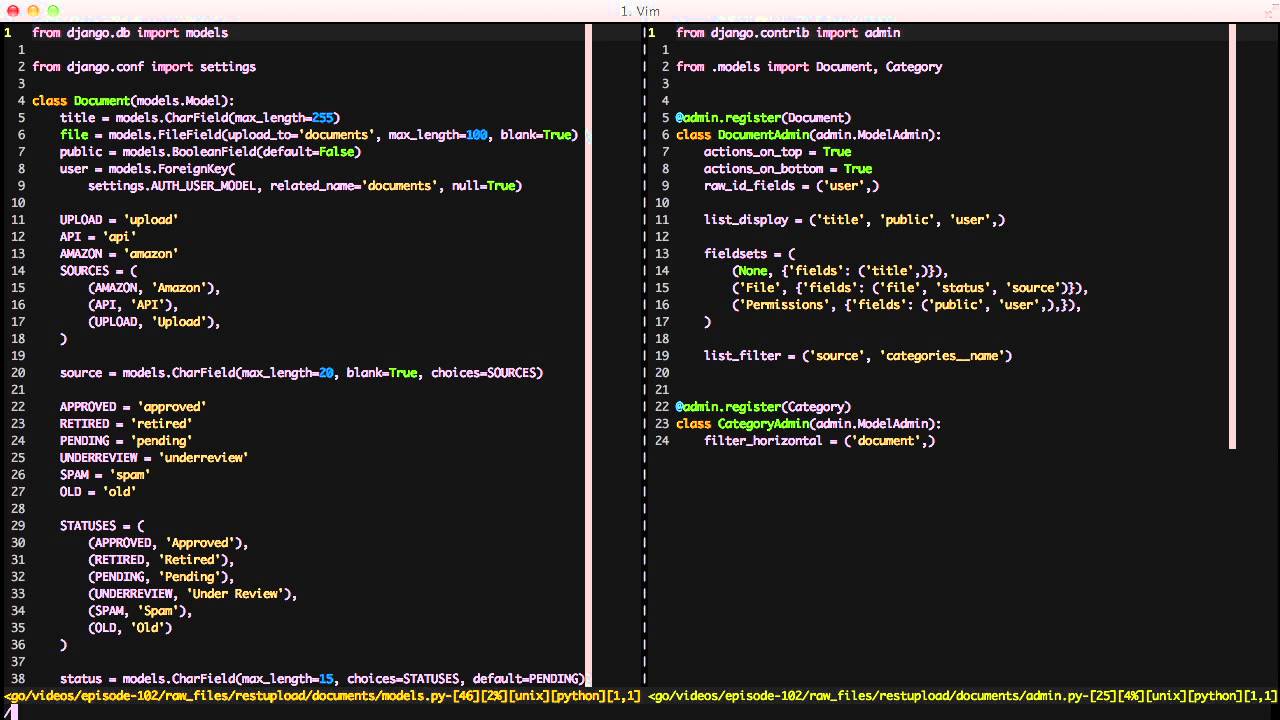1280x720 pixels.
Task: Click the "(RETIRED, 'Retired')," tuple line
Action: click(x=161, y=560)
